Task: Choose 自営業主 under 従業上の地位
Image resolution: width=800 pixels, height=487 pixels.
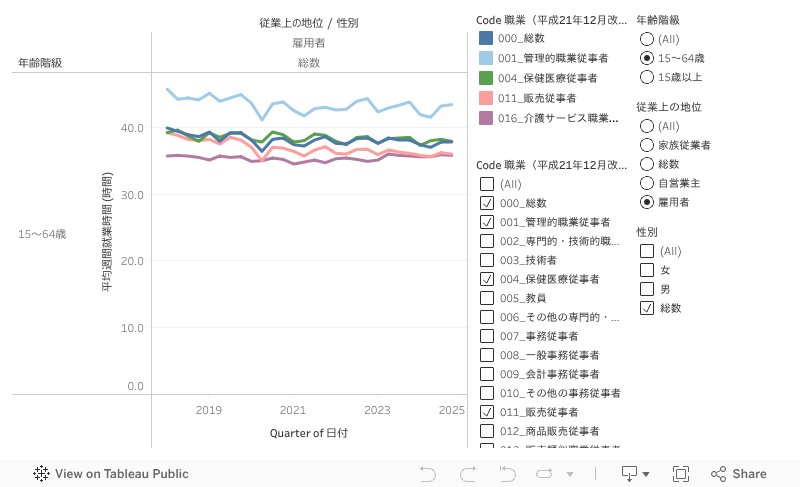Action: (647, 183)
